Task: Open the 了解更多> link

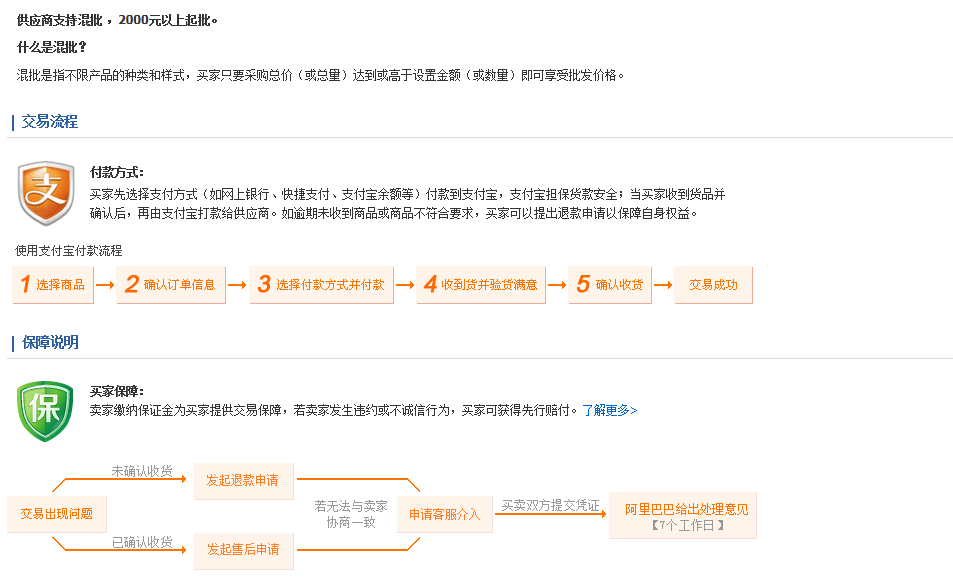Action: tap(610, 410)
